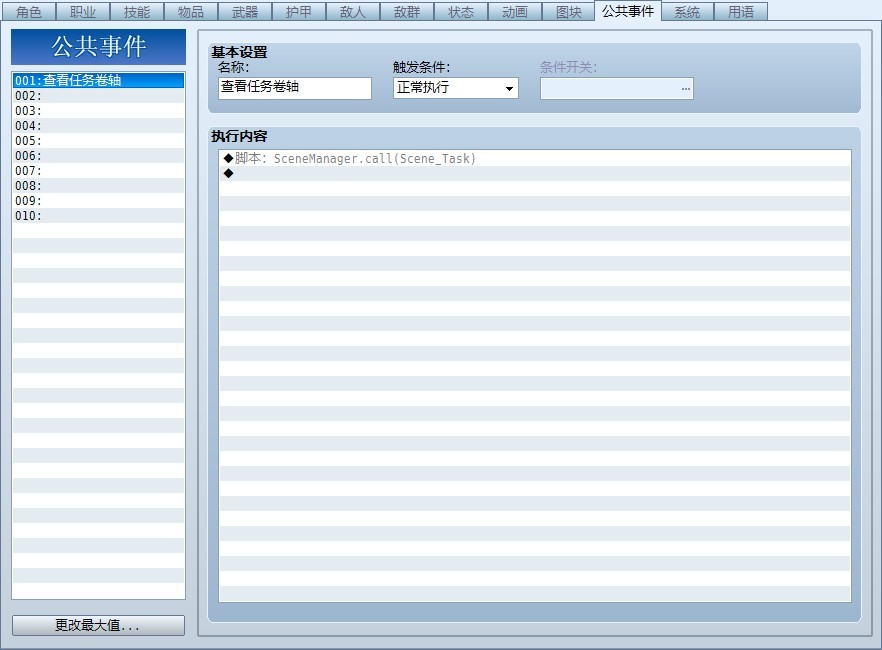Go to the 武器 tab
Image resolution: width=882 pixels, height=650 pixels.
tap(245, 12)
